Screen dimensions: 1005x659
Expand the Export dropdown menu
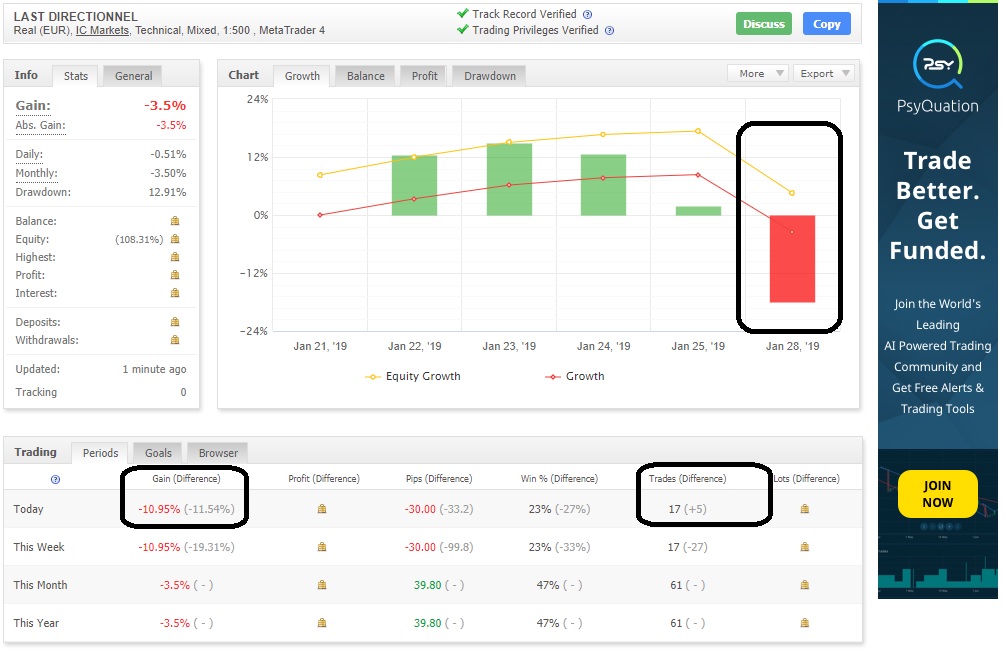click(x=823, y=74)
